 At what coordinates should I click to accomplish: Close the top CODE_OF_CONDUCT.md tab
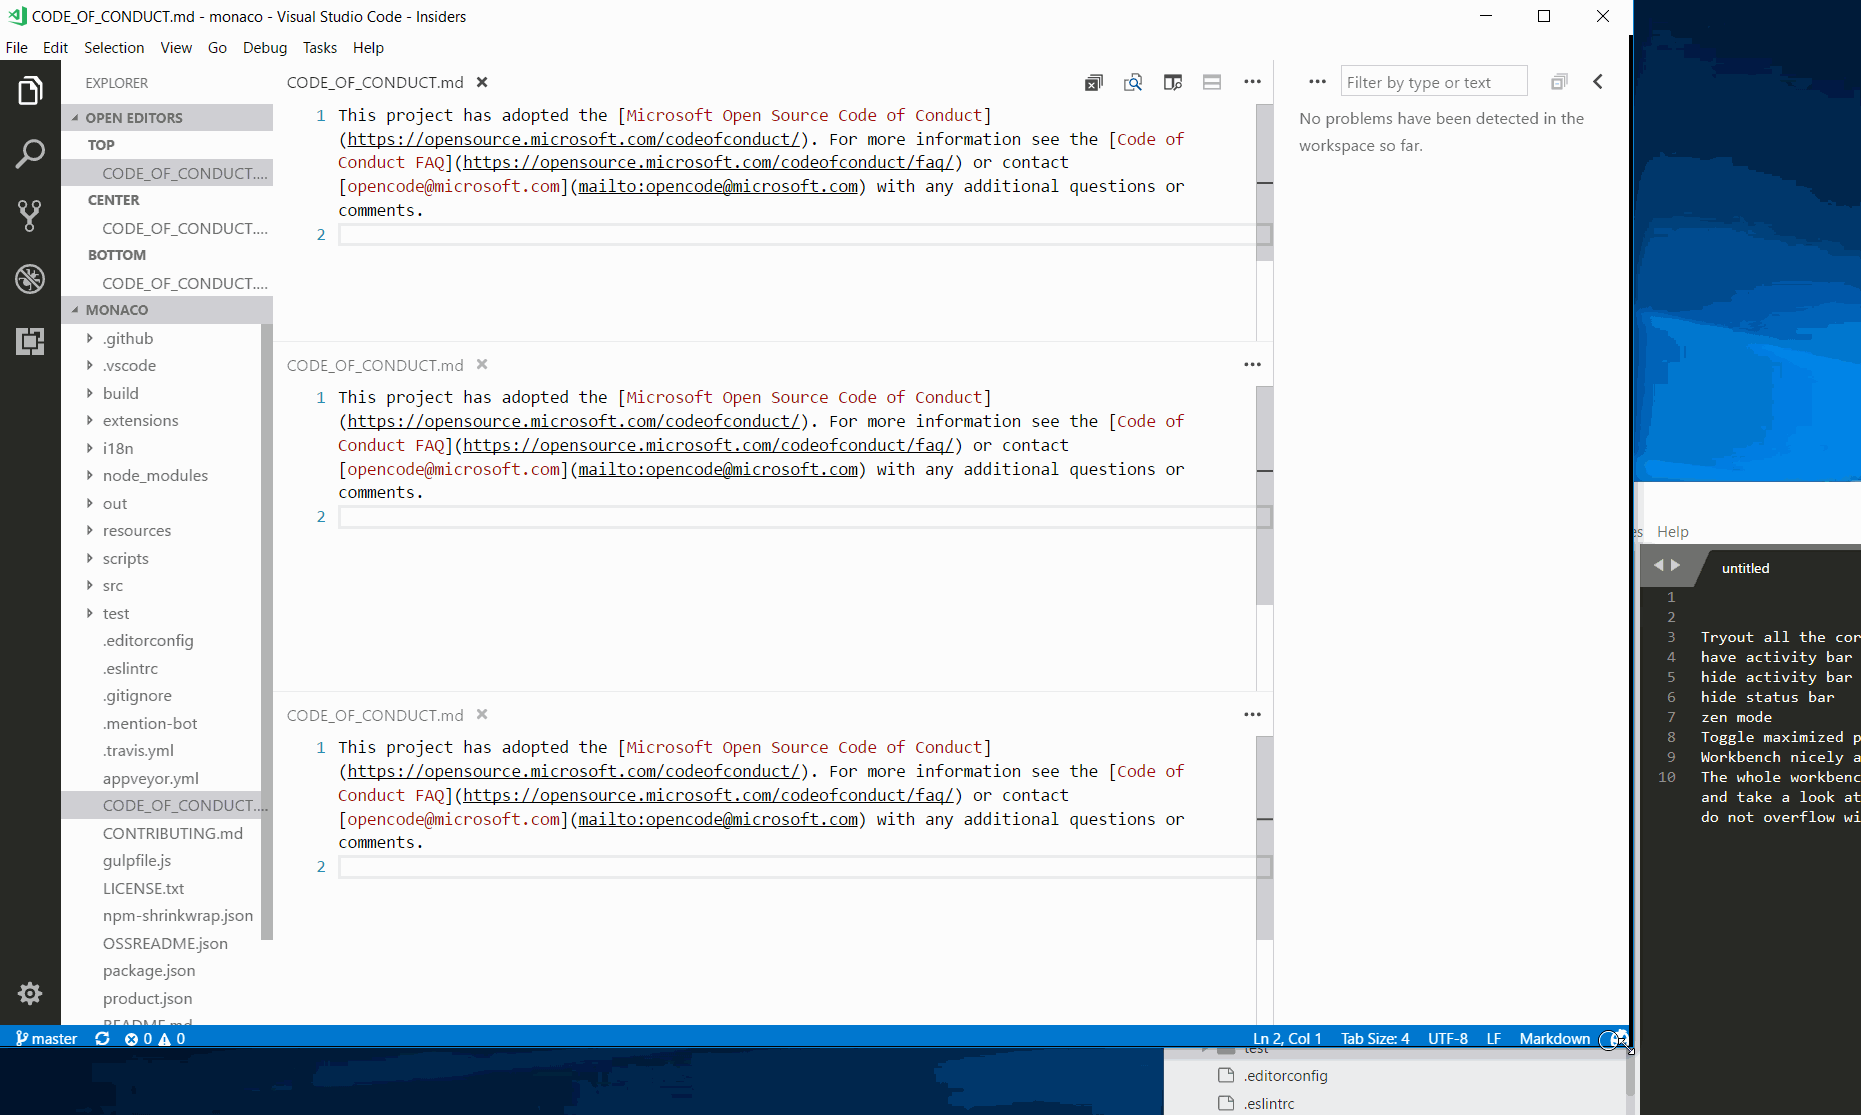coord(482,82)
